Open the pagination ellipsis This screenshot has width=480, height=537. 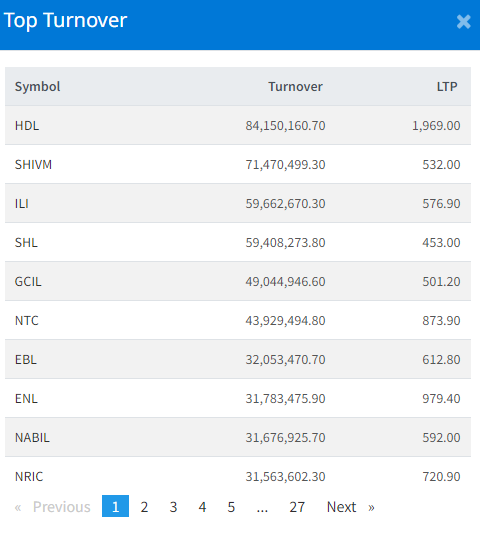pos(262,507)
